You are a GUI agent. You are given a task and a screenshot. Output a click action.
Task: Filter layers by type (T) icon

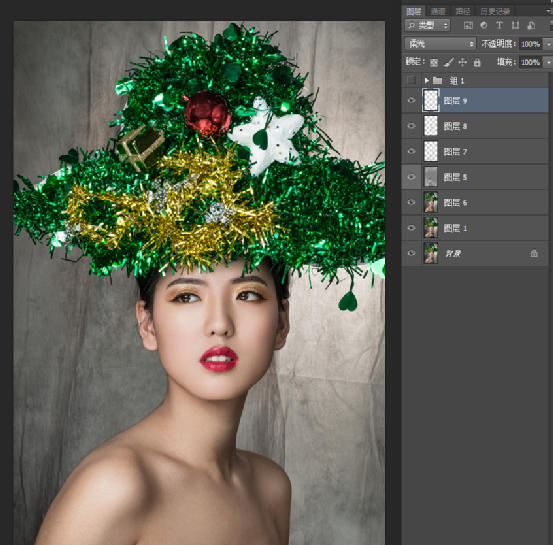point(499,25)
